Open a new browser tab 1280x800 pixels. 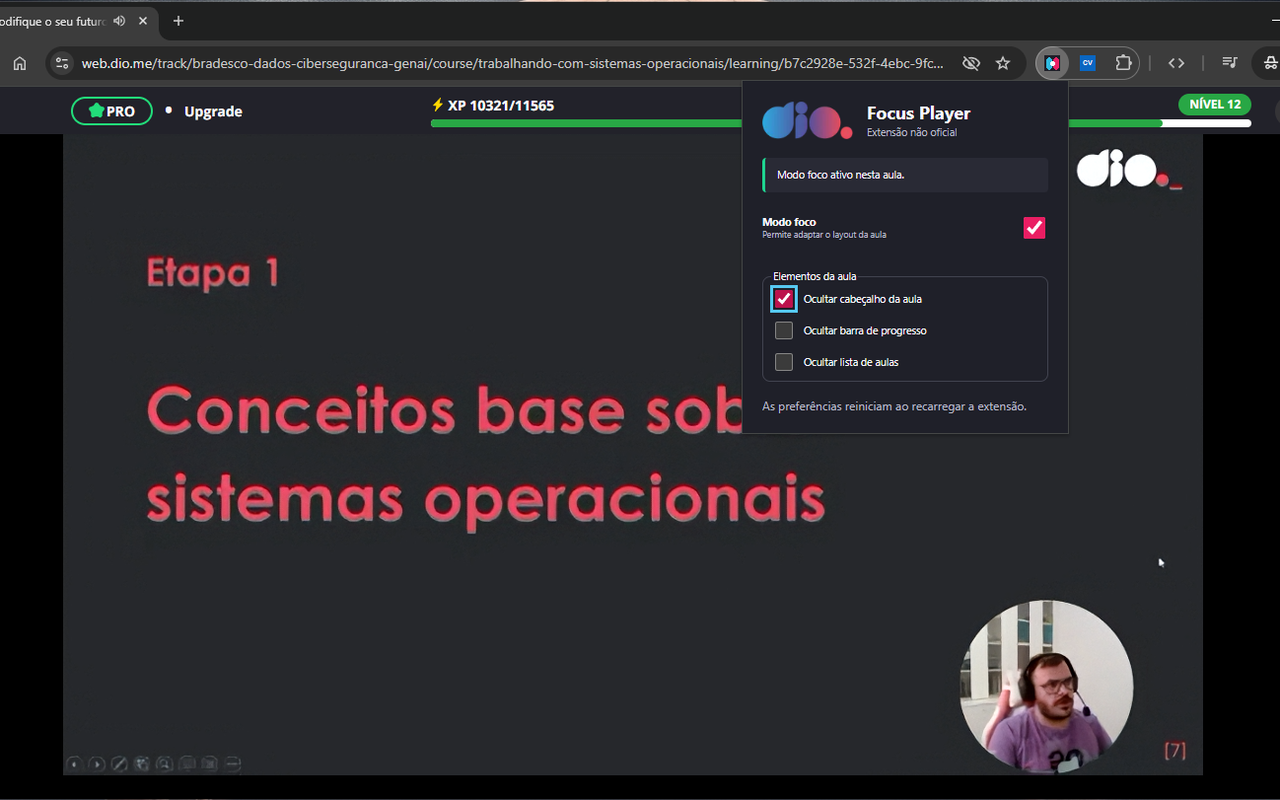tap(178, 21)
